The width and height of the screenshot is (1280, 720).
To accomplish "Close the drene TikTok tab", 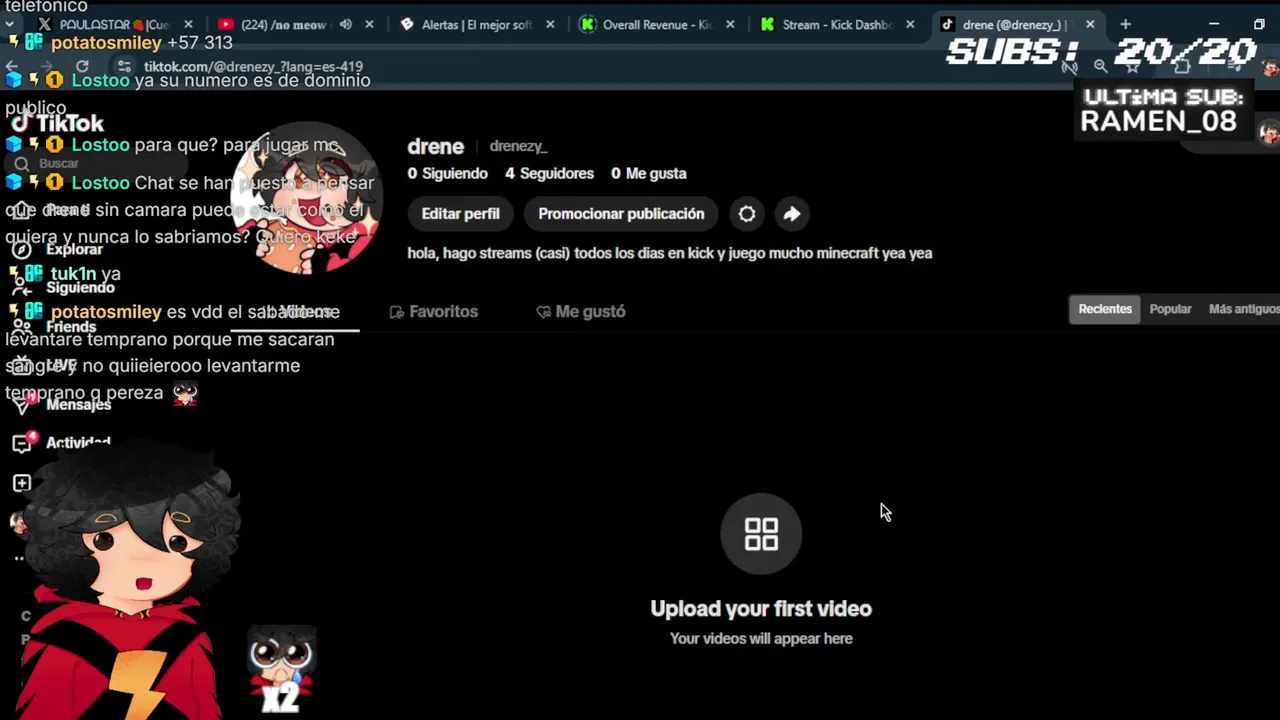I will pos(1090,25).
